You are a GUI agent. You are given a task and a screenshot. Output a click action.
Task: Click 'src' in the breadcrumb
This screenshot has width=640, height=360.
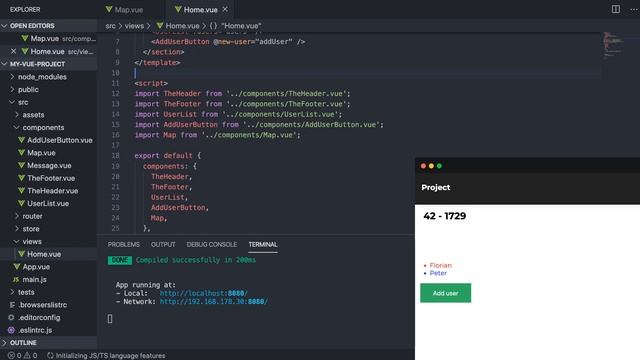click(110, 26)
